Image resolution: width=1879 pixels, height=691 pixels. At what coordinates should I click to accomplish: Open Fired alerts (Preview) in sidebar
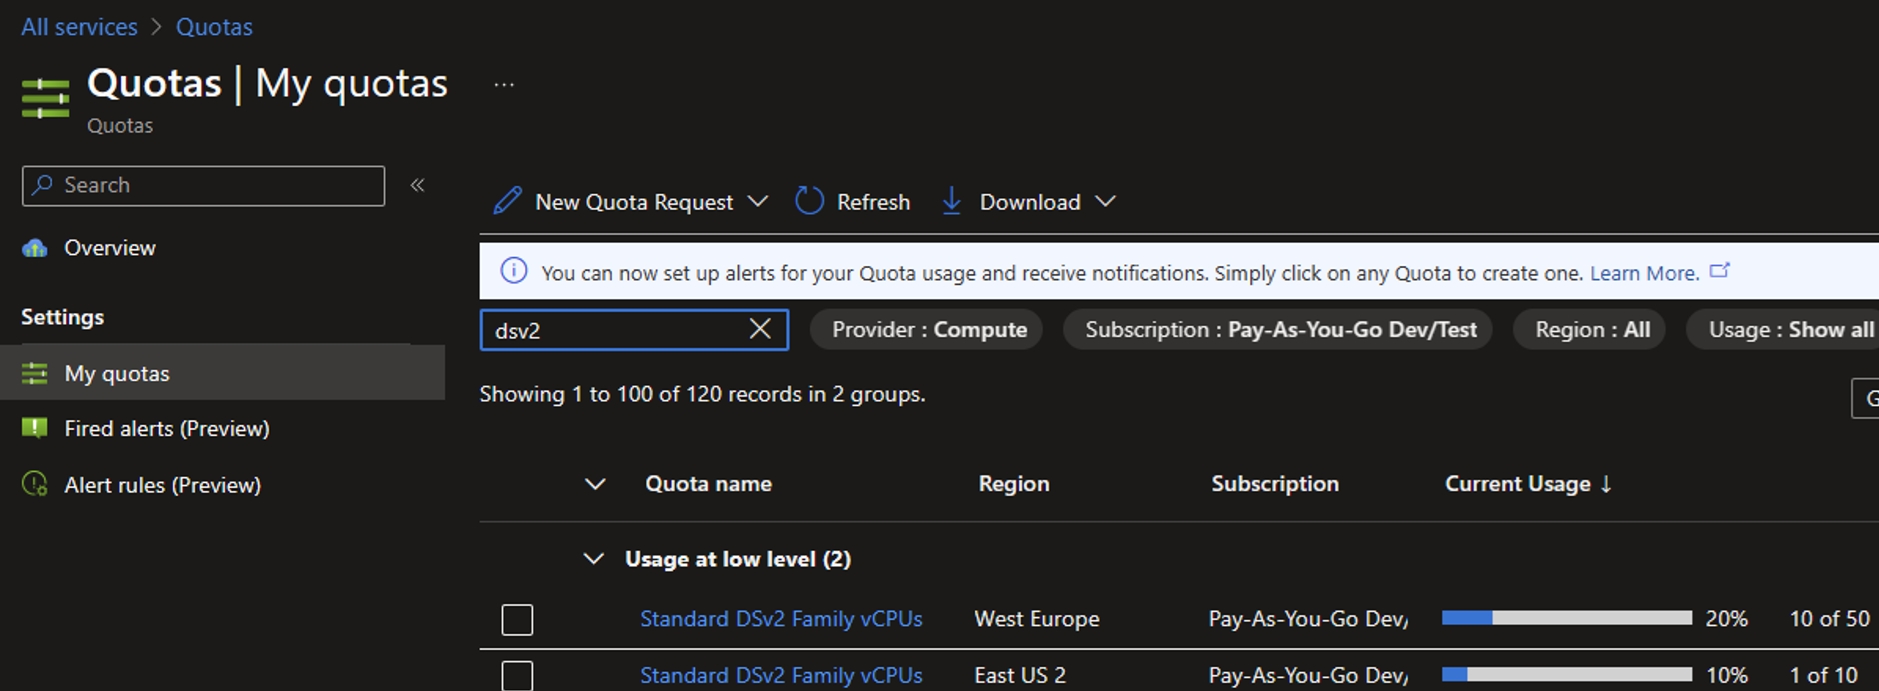click(166, 428)
